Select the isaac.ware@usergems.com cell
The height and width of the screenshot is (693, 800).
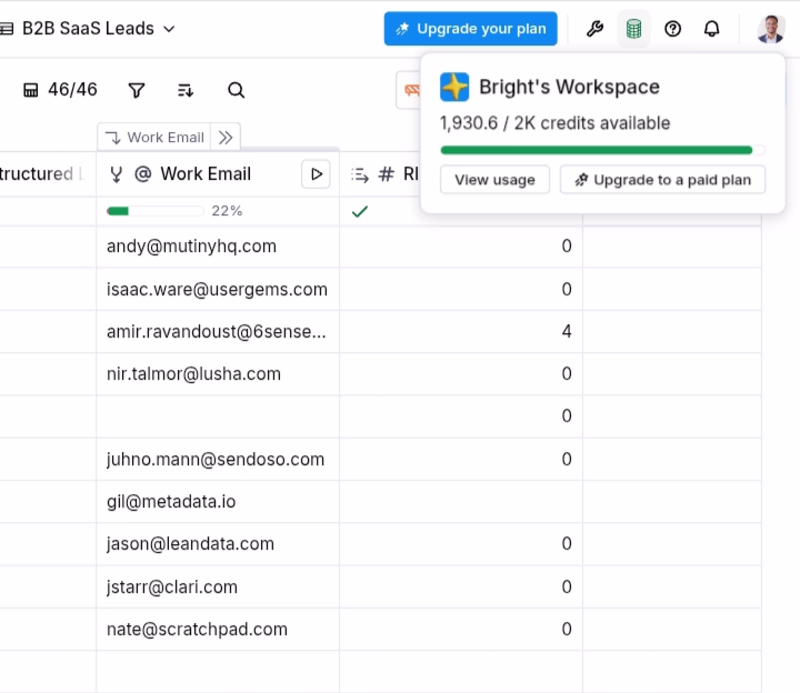coord(218,289)
